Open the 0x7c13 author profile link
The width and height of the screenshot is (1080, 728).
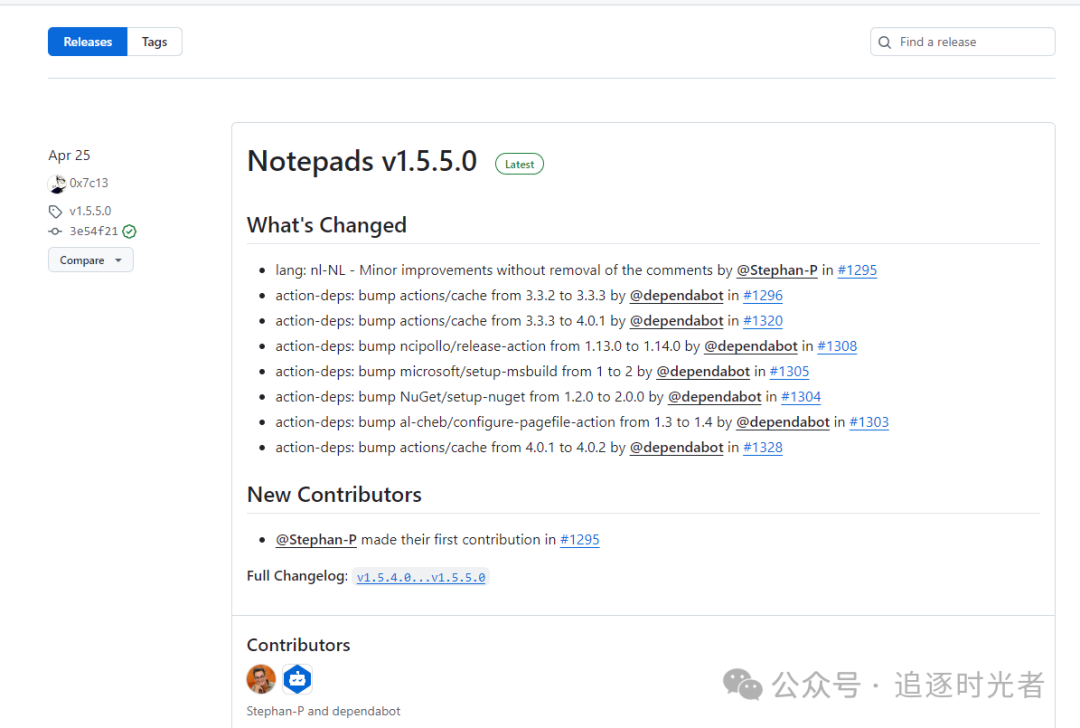click(x=89, y=183)
